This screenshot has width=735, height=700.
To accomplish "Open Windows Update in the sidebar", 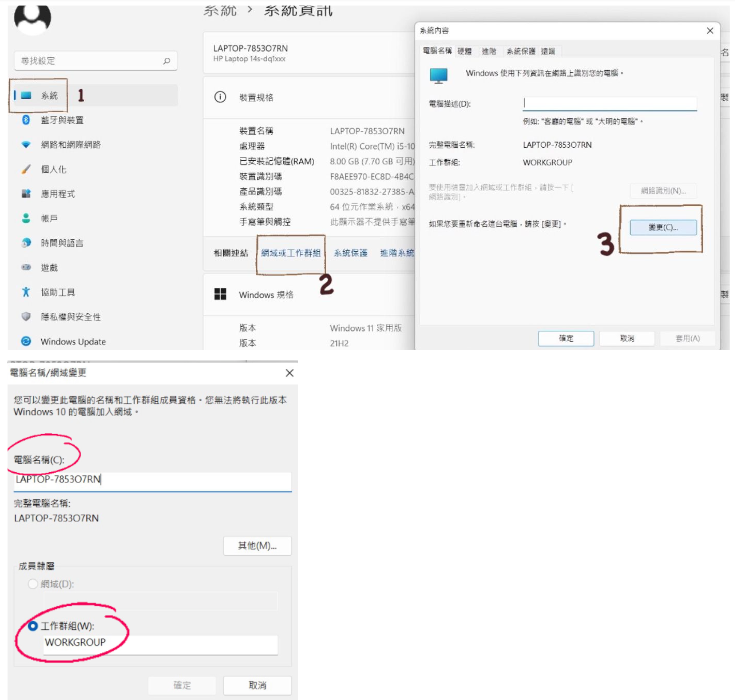I will [x=73, y=341].
